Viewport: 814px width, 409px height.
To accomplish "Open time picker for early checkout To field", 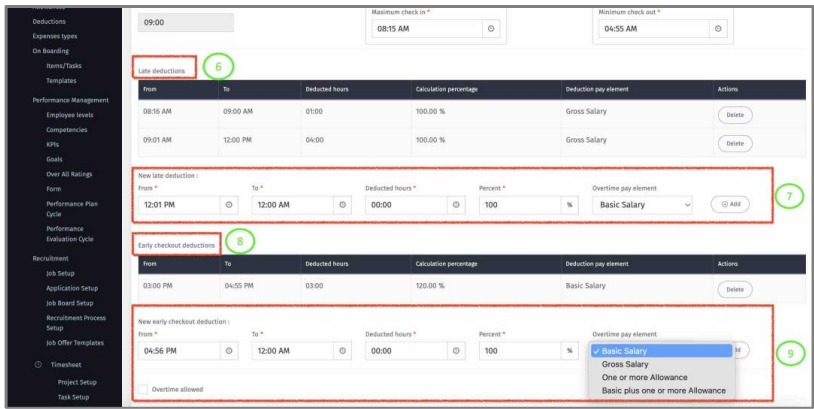I will 343,351.
